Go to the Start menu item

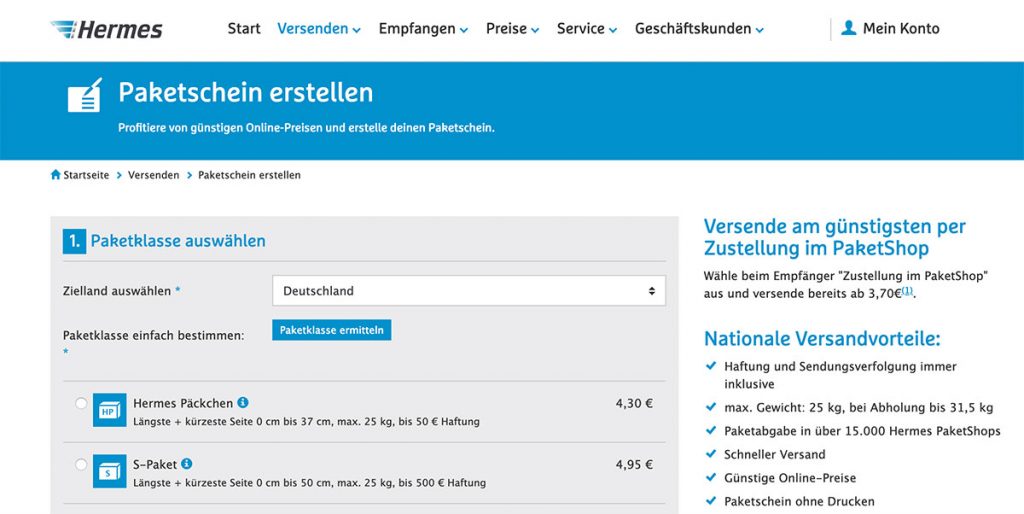[x=244, y=29]
